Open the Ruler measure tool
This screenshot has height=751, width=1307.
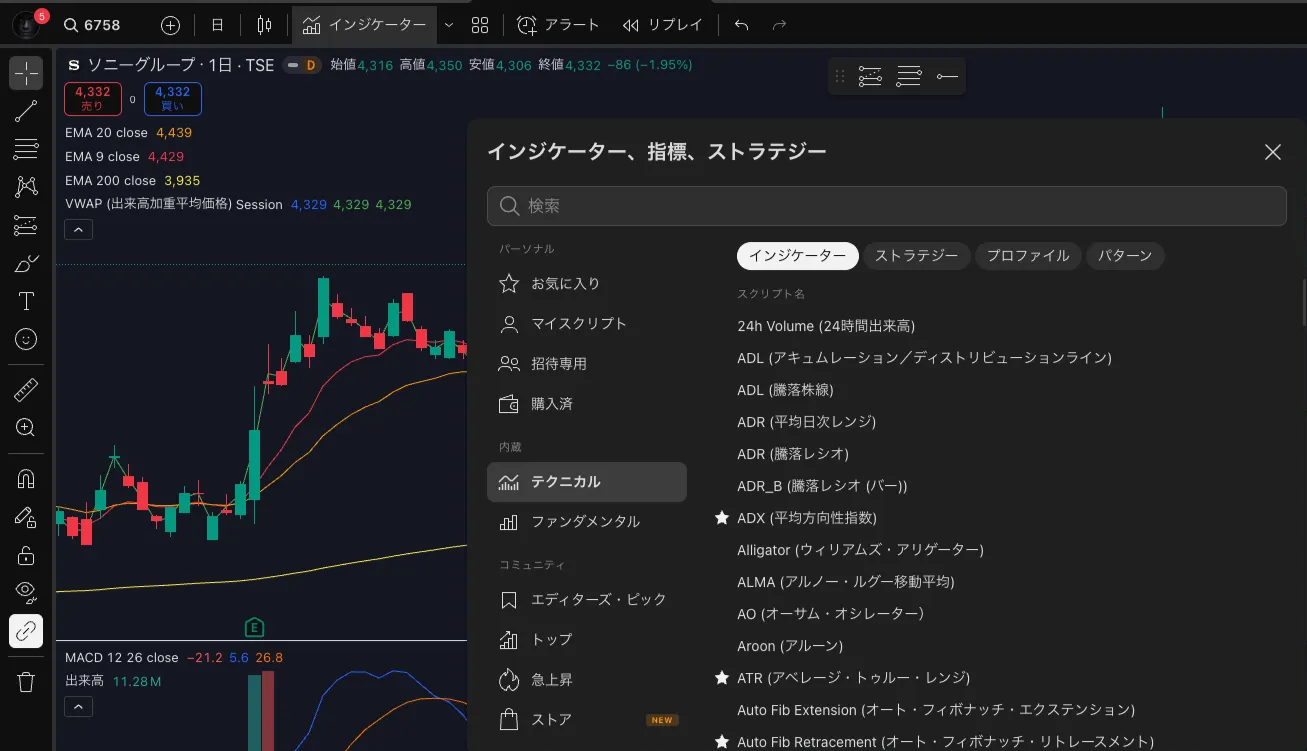tap(26, 390)
